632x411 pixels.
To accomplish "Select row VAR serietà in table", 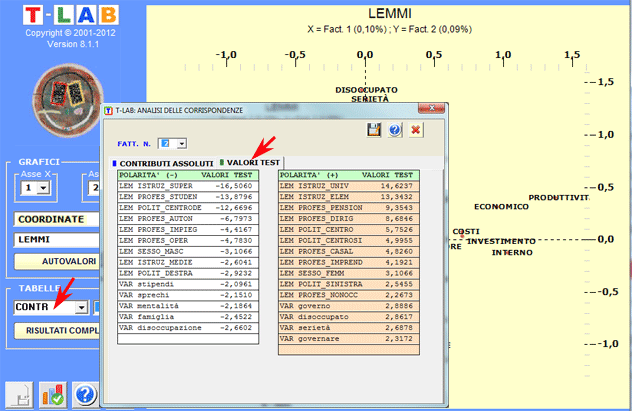I will click(349, 327).
